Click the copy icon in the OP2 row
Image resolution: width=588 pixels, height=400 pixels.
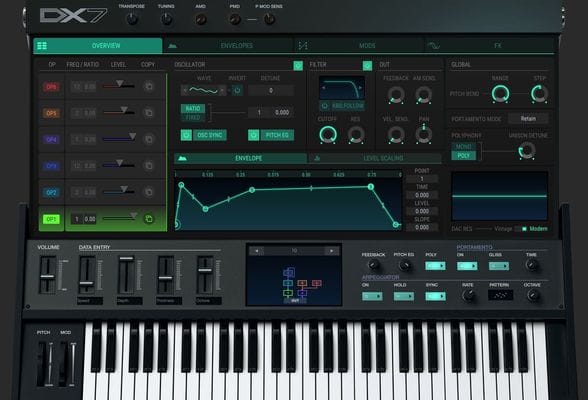[149, 192]
